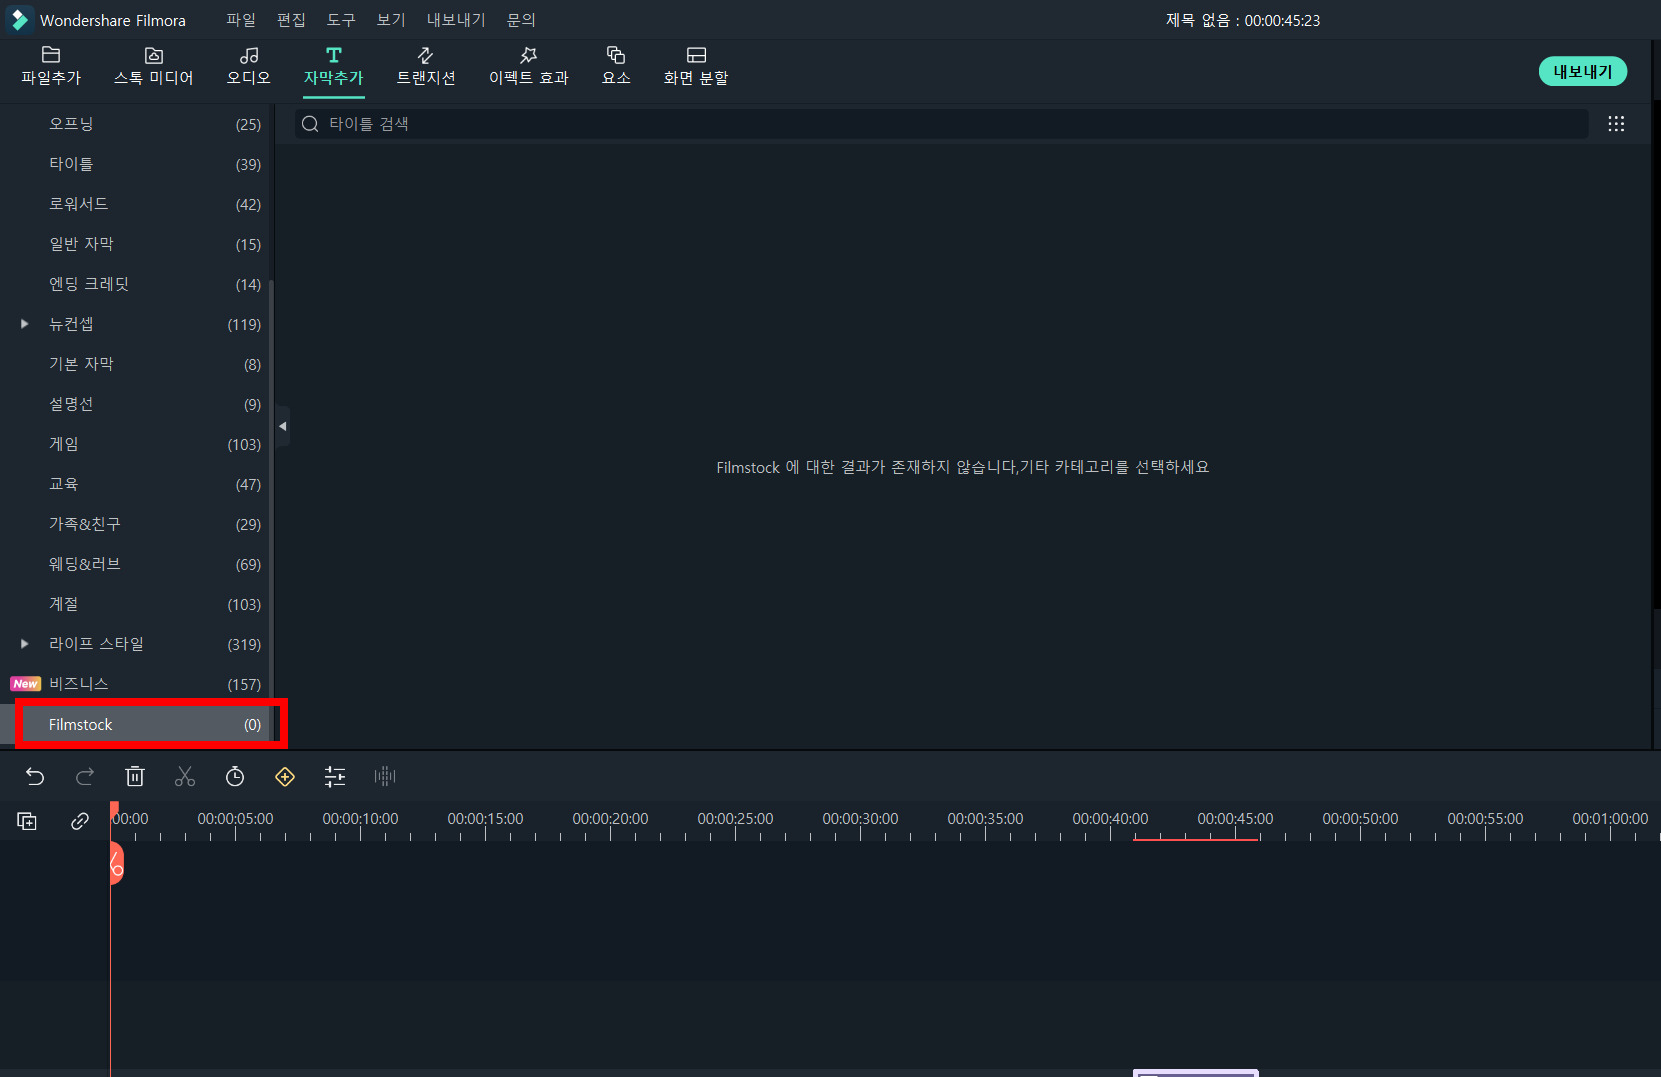This screenshot has height=1077, width=1661.
Task: Open the 문의 help menu
Action: pyautogui.click(x=521, y=20)
